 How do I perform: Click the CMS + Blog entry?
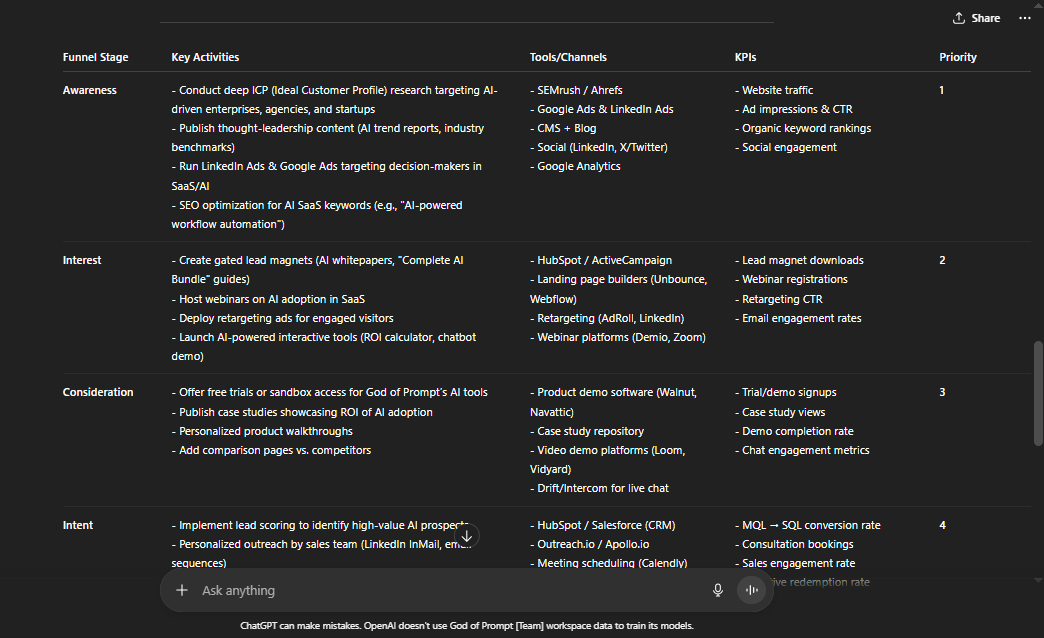(x=563, y=128)
